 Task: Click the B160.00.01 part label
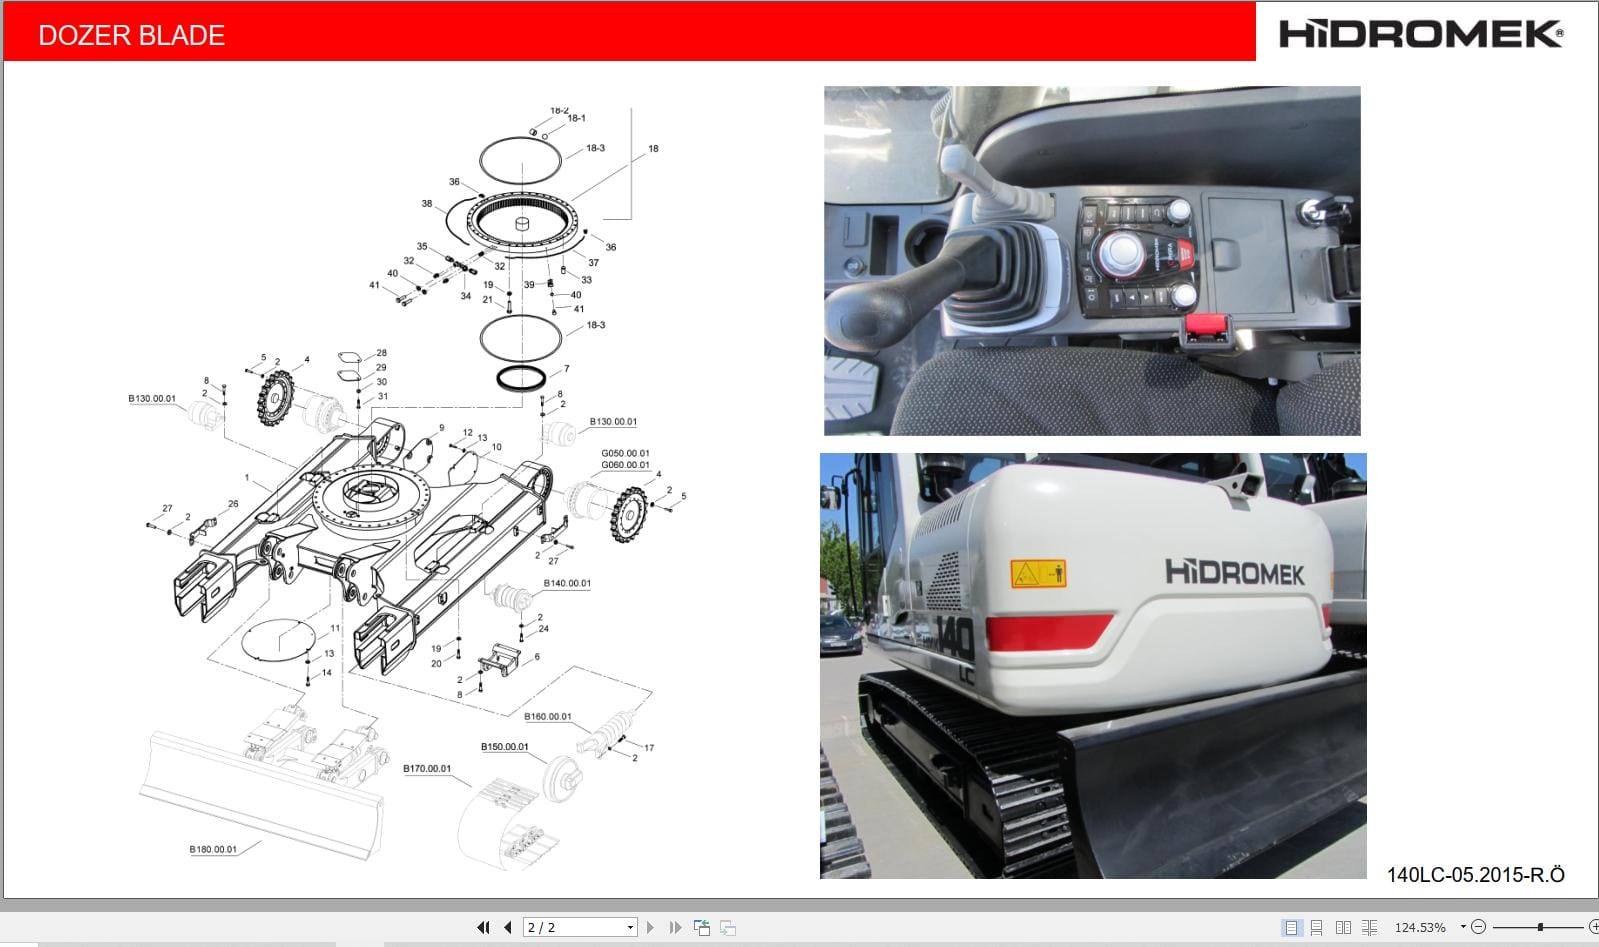pos(548,717)
